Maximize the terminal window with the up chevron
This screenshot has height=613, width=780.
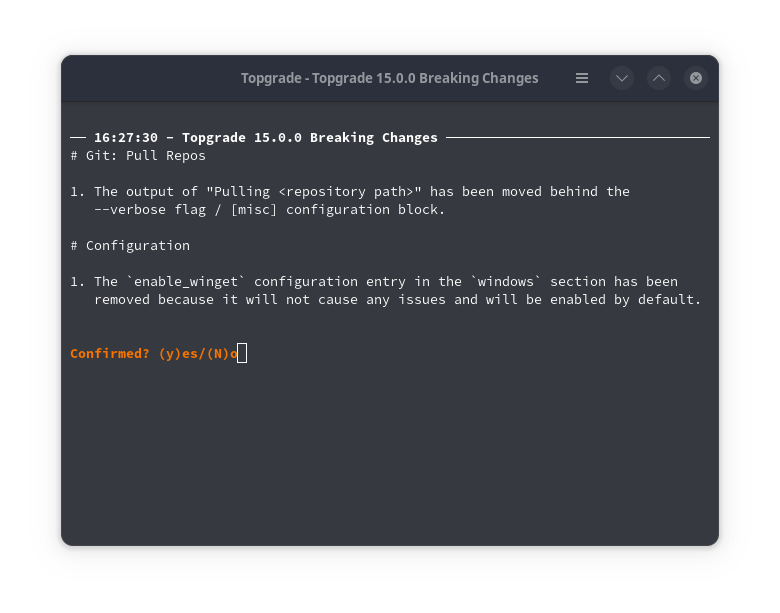pyautogui.click(x=658, y=78)
